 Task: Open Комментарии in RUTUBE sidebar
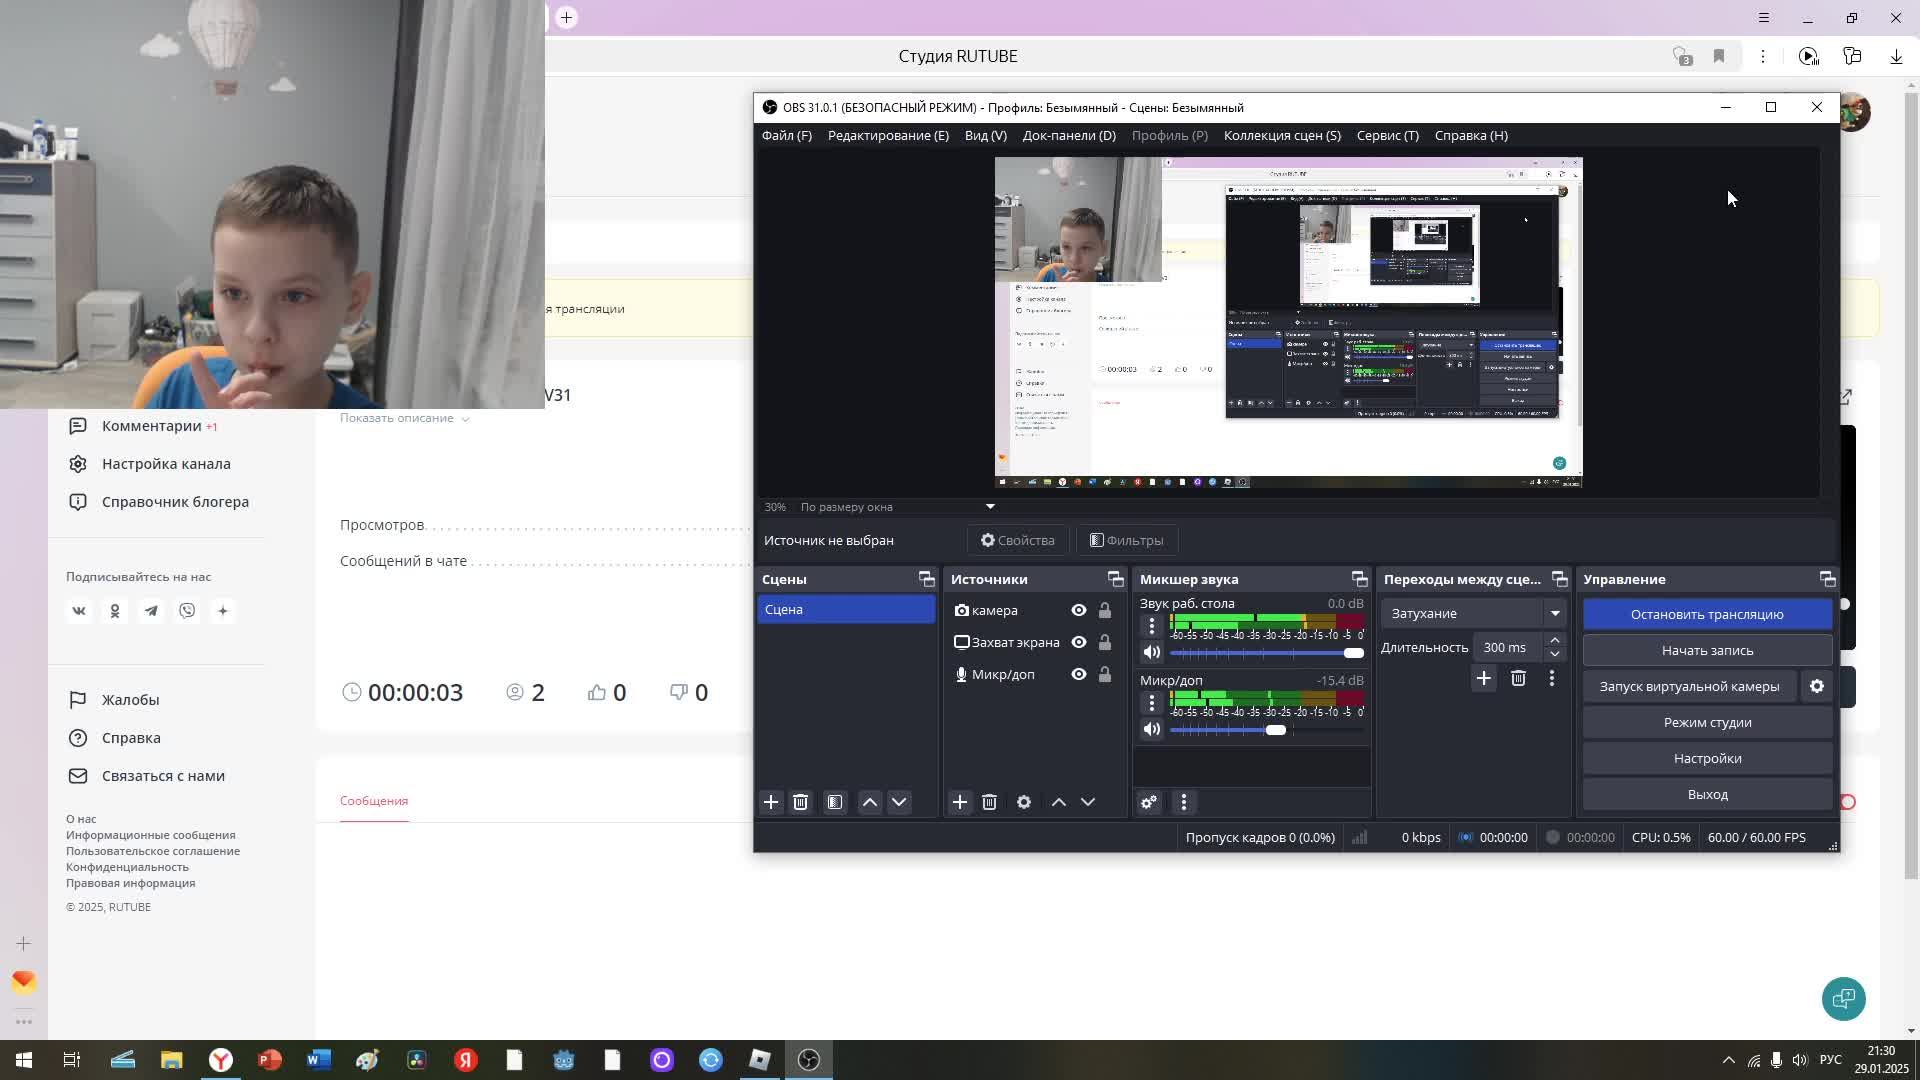point(152,426)
